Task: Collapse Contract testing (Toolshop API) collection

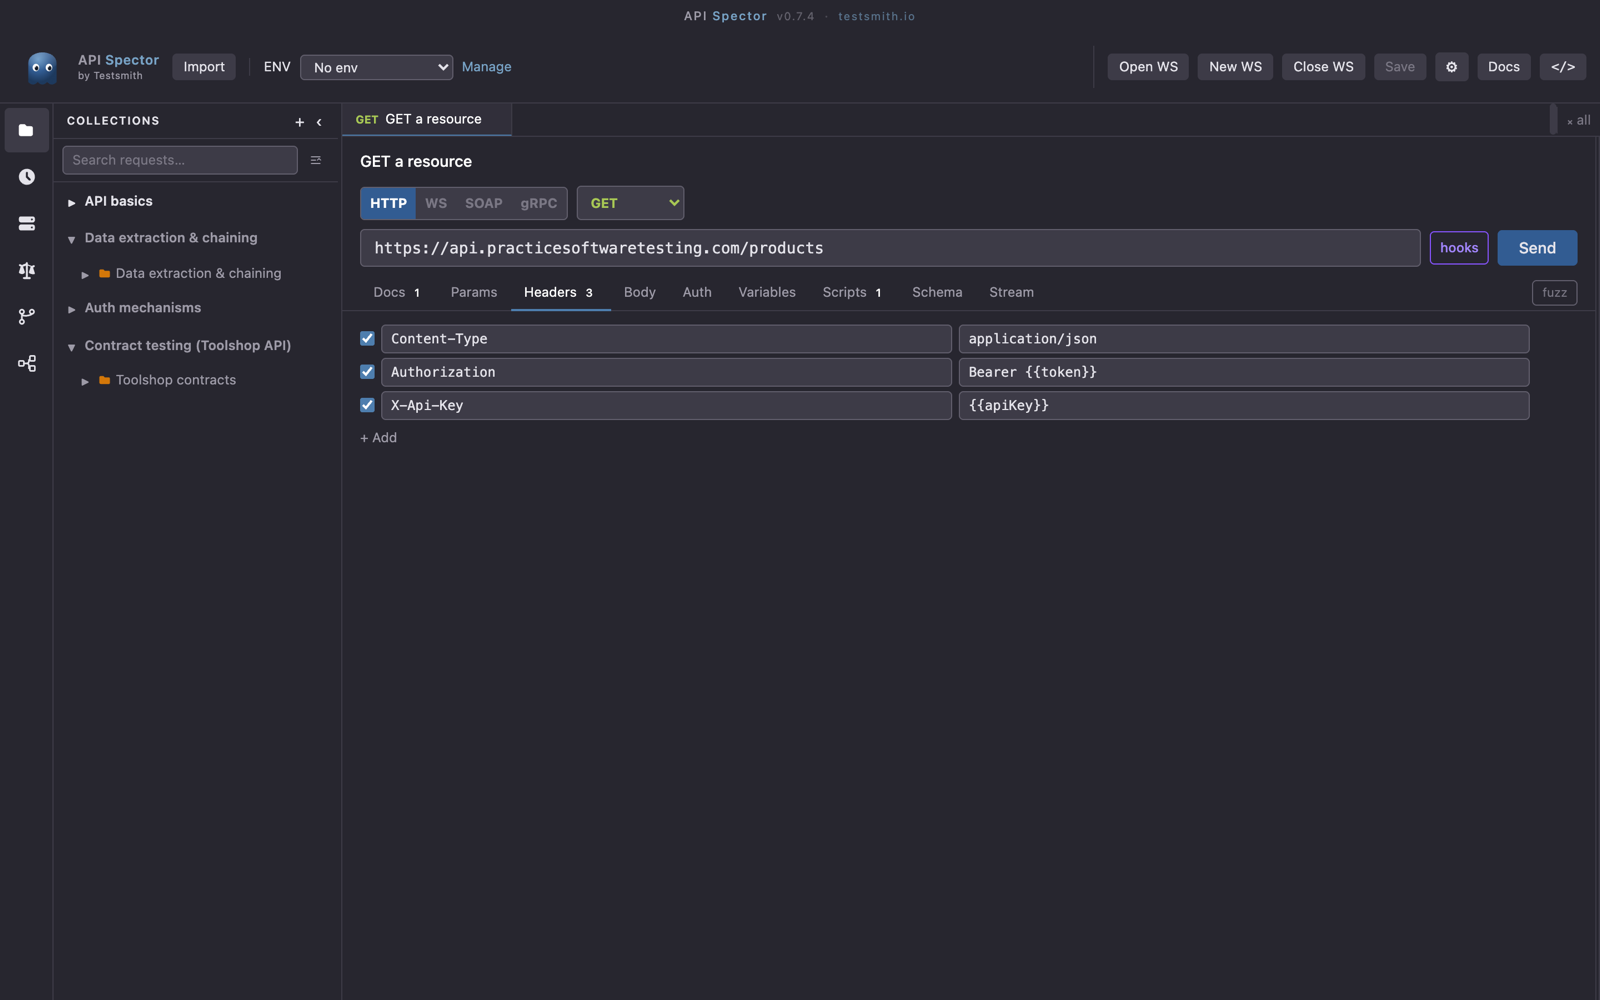Action: [x=72, y=347]
